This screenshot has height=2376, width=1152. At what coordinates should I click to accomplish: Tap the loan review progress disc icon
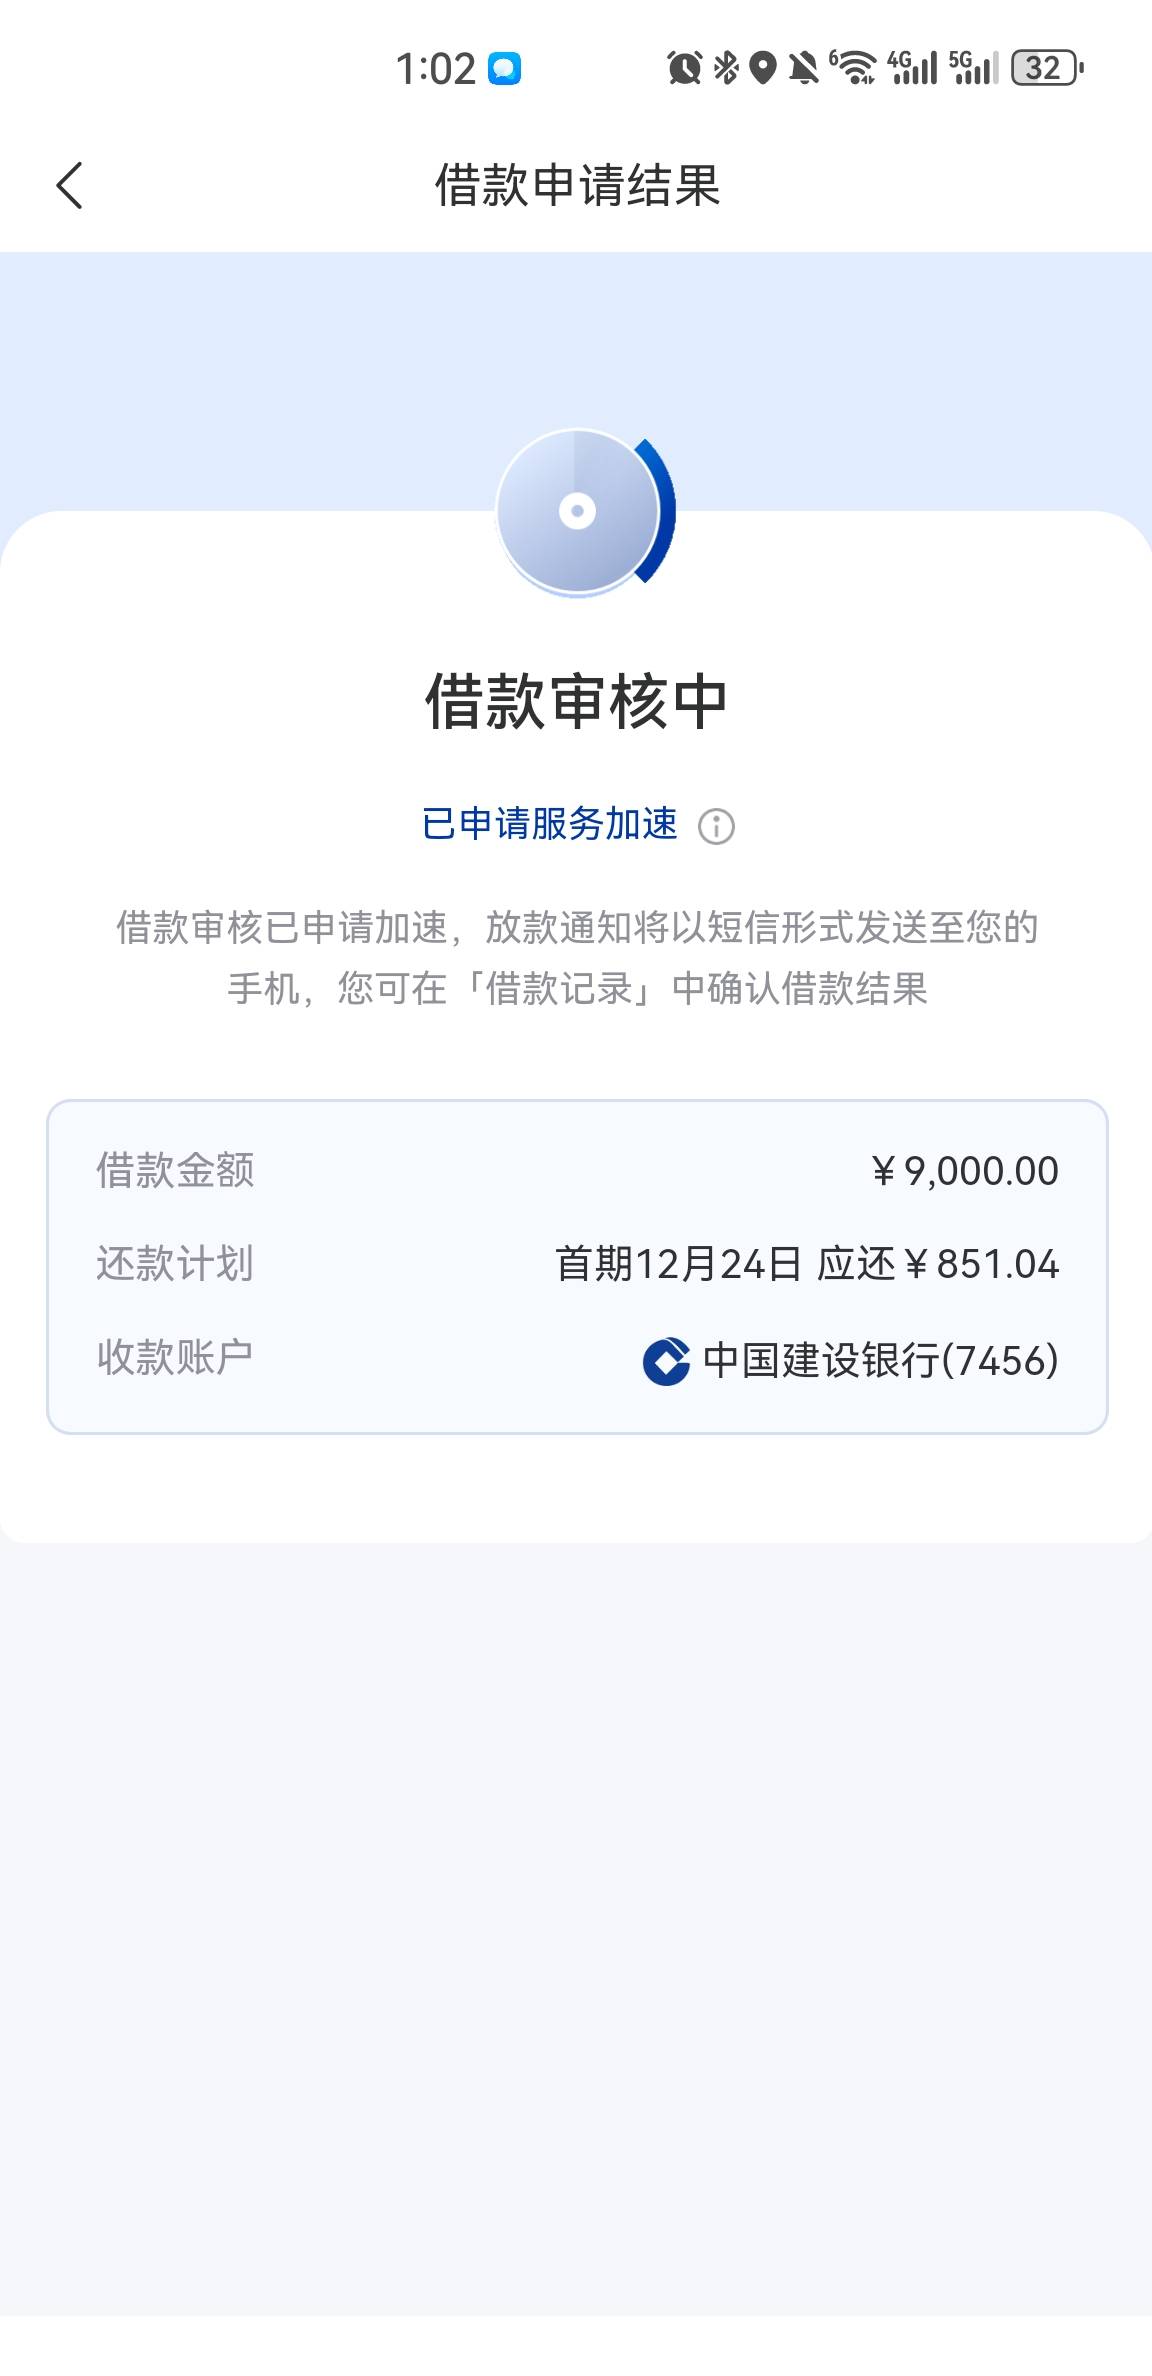click(578, 512)
